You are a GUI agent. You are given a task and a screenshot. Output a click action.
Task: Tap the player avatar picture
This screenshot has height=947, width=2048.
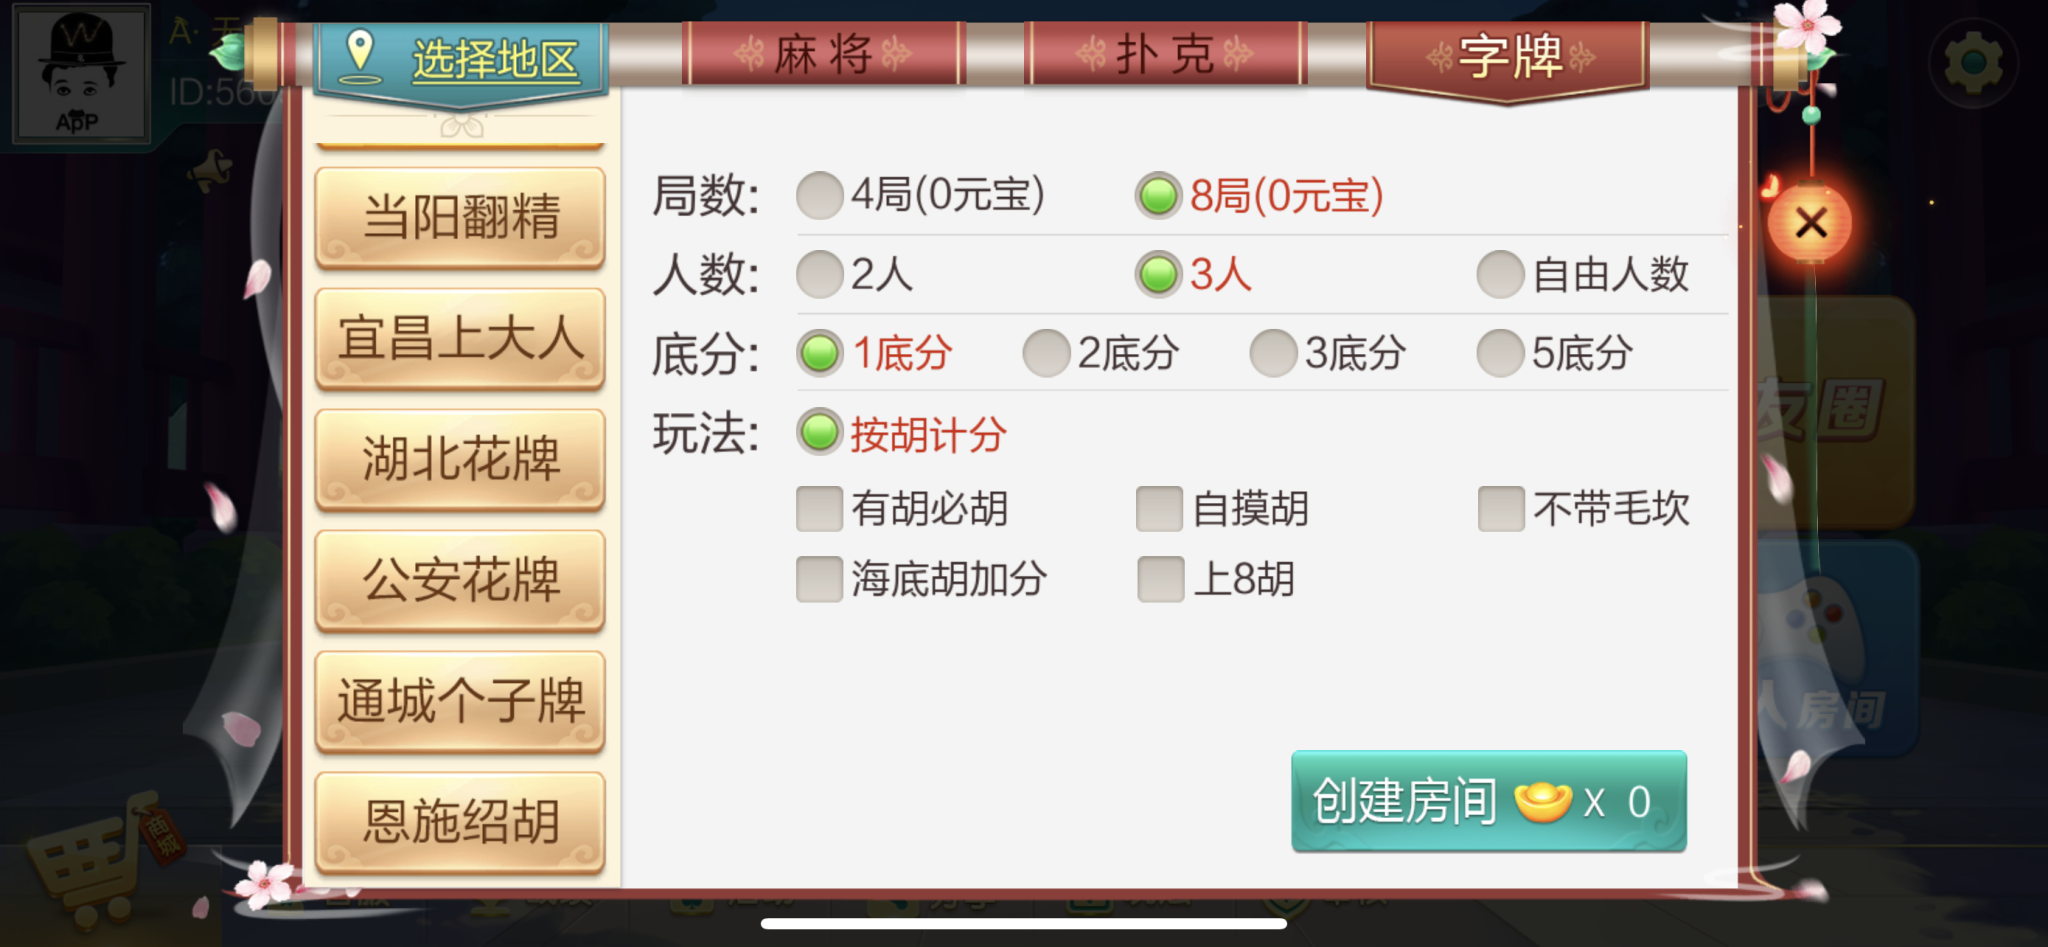80,73
